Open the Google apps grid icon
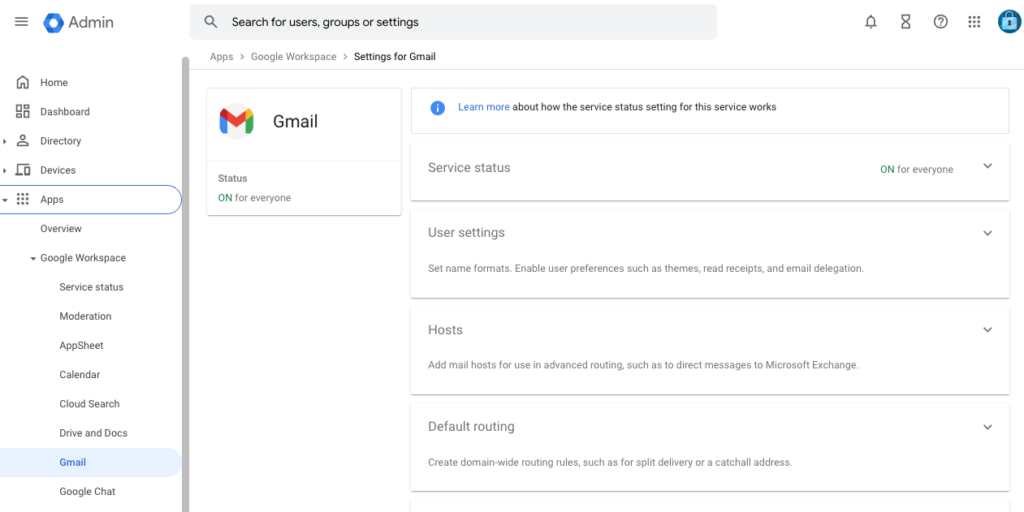The image size is (1024, 512). 974,22
